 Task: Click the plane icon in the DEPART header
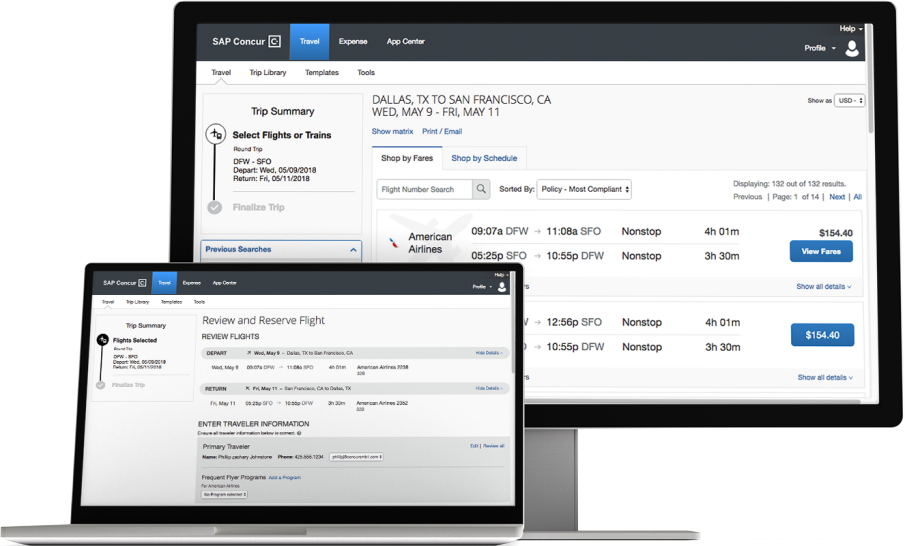tap(249, 353)
